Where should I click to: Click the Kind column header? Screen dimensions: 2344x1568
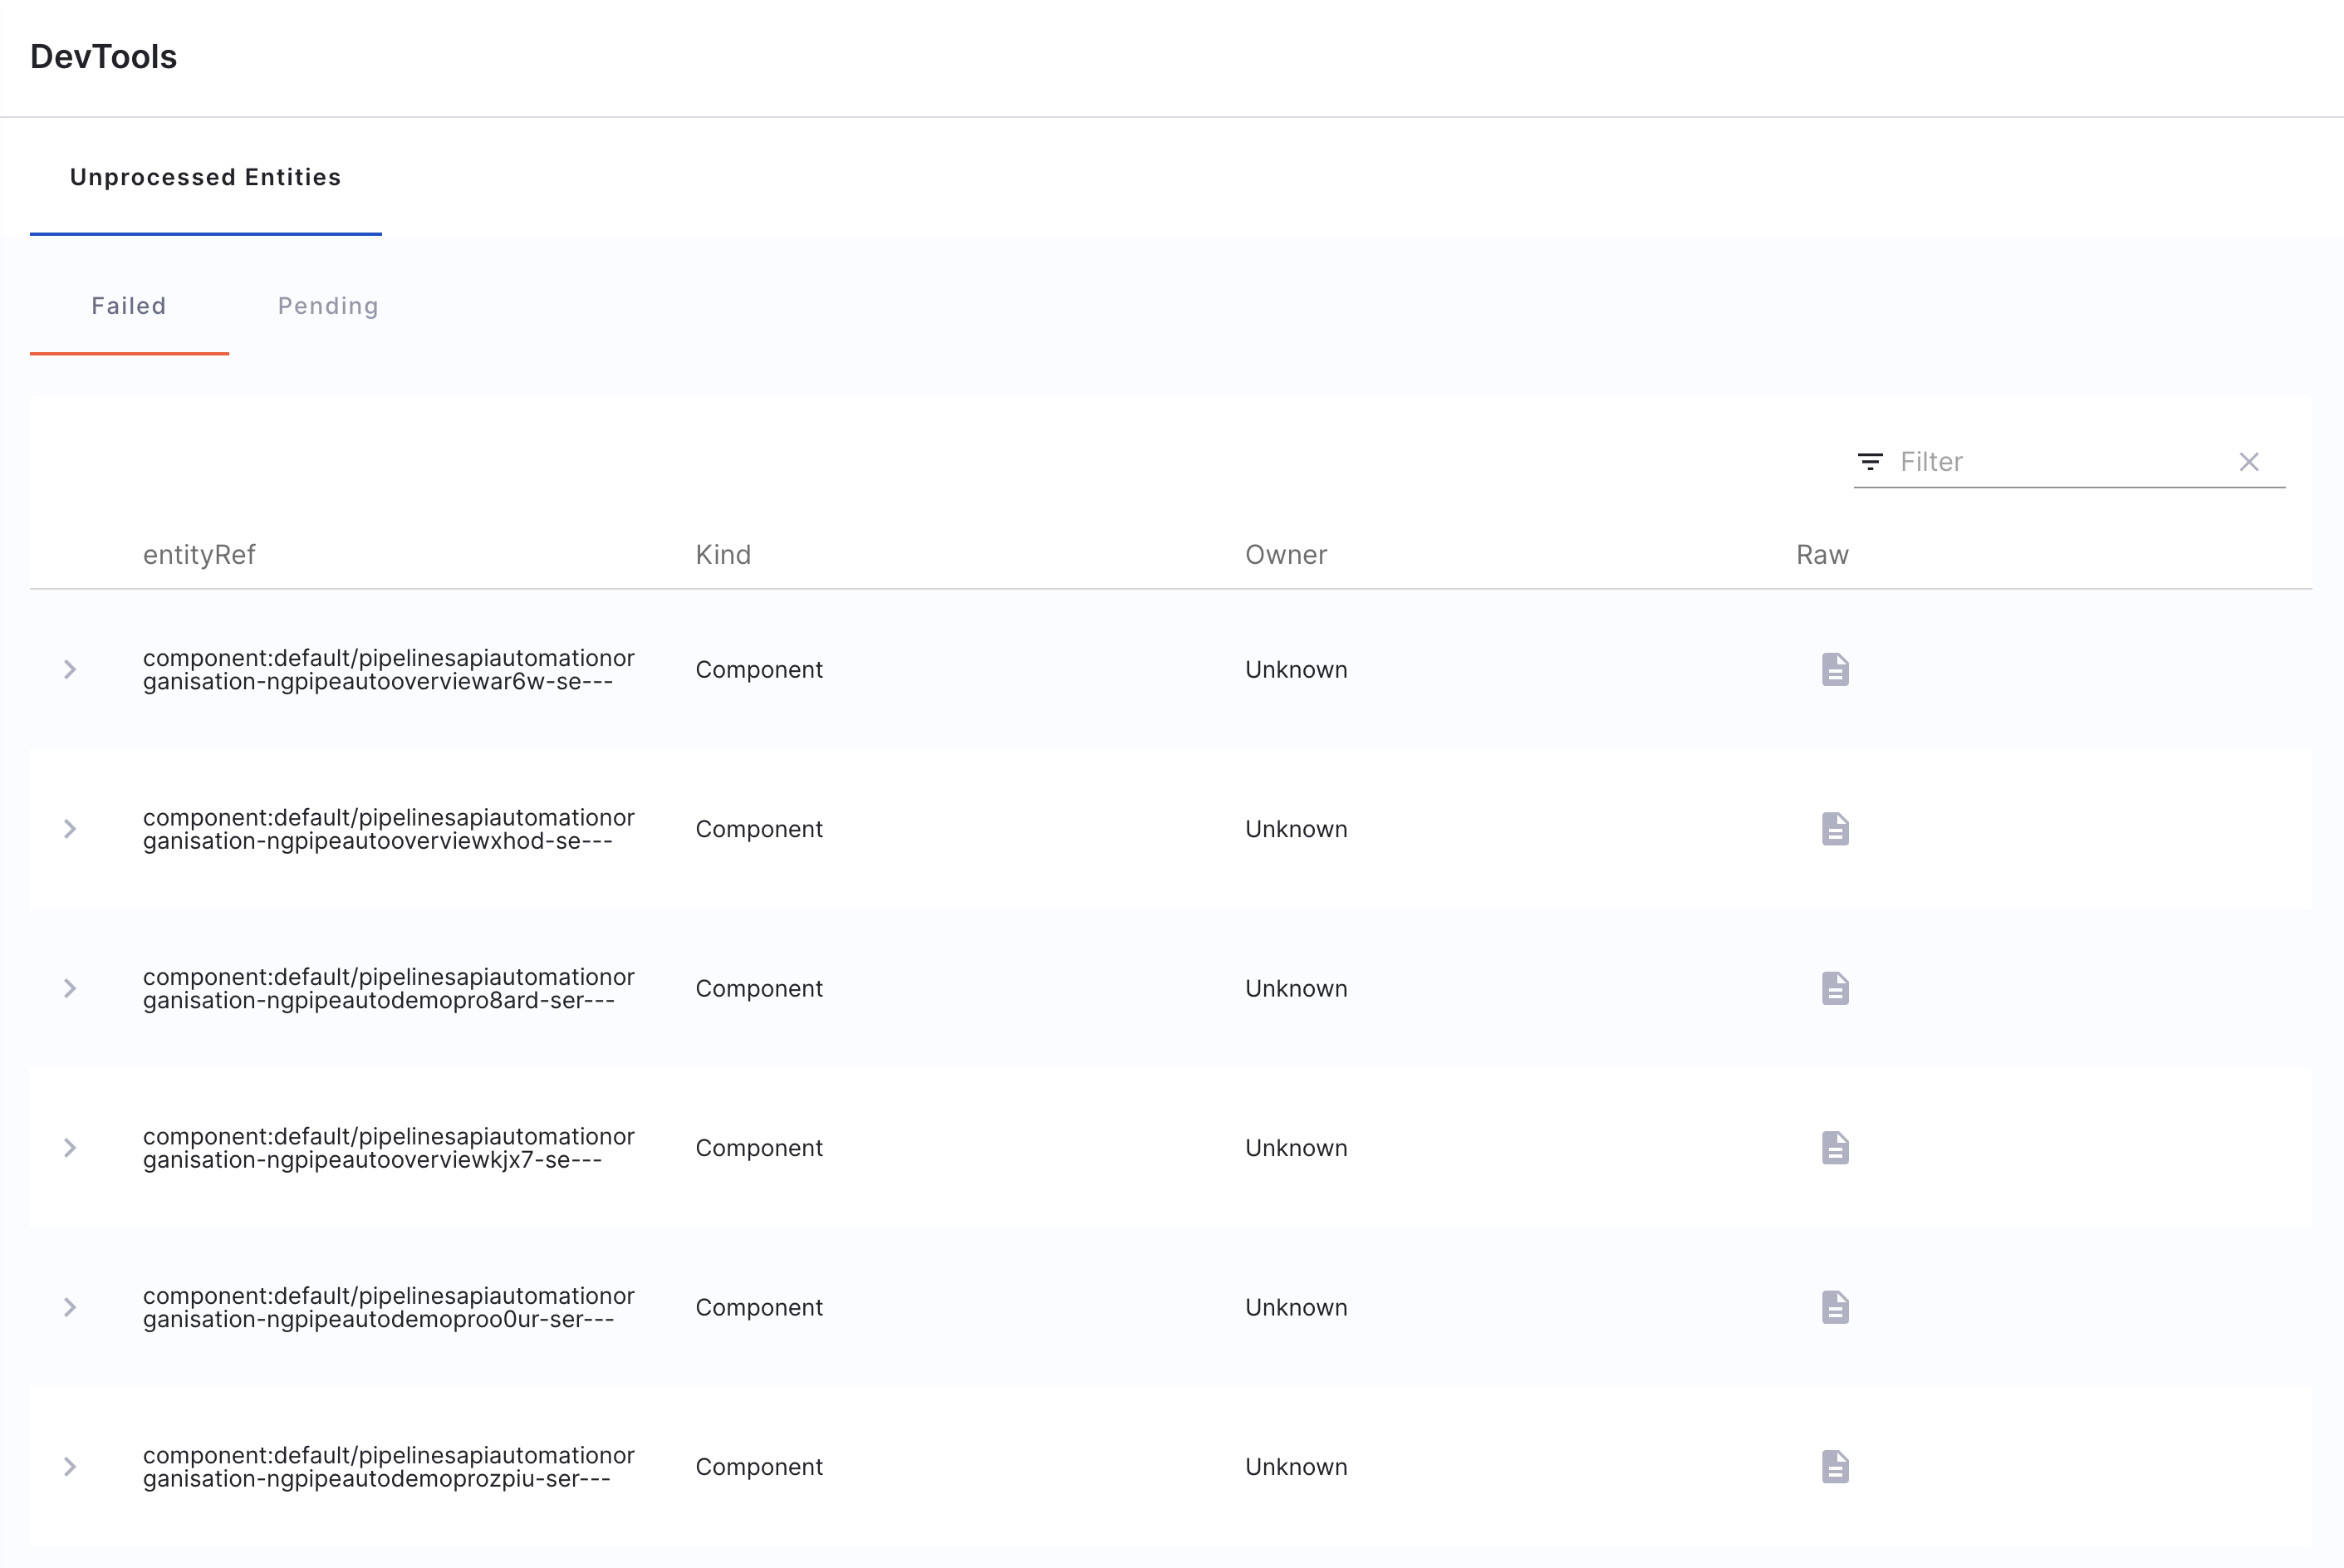(x=722, y=555)
